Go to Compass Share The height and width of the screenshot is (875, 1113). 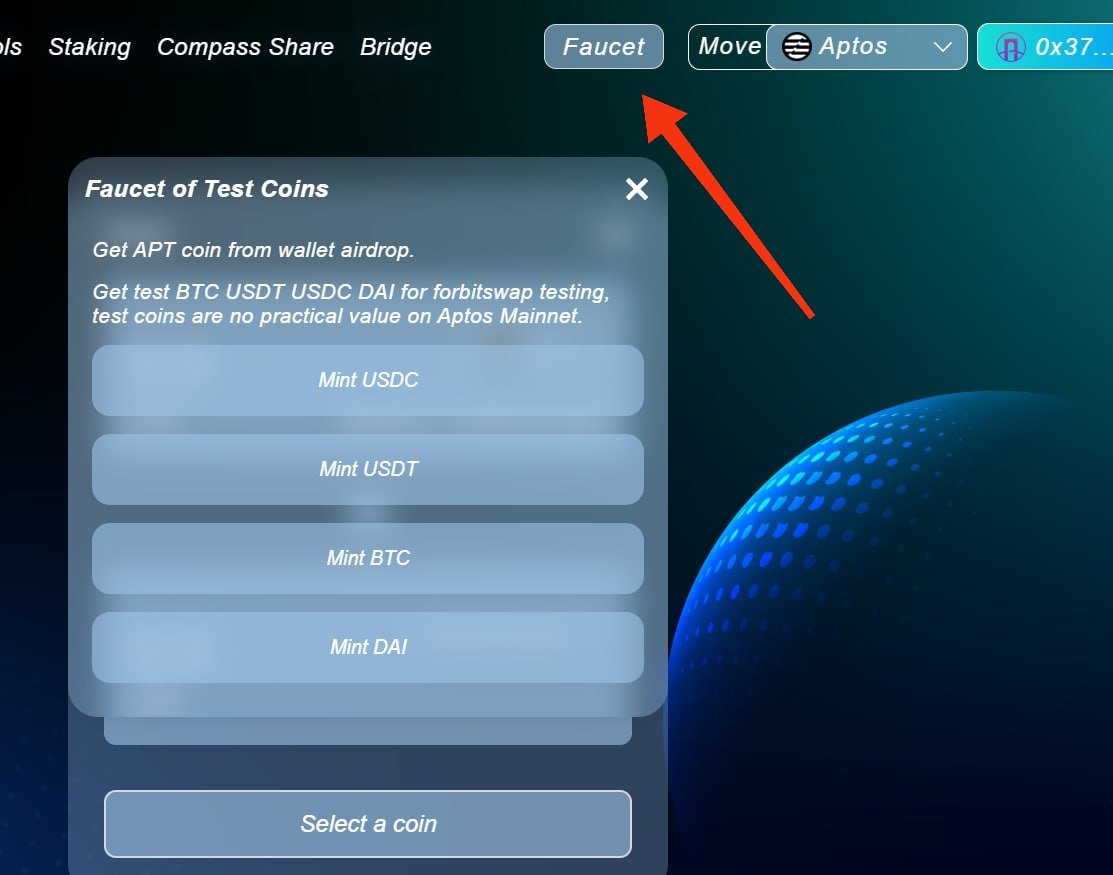tap(245, 47)
